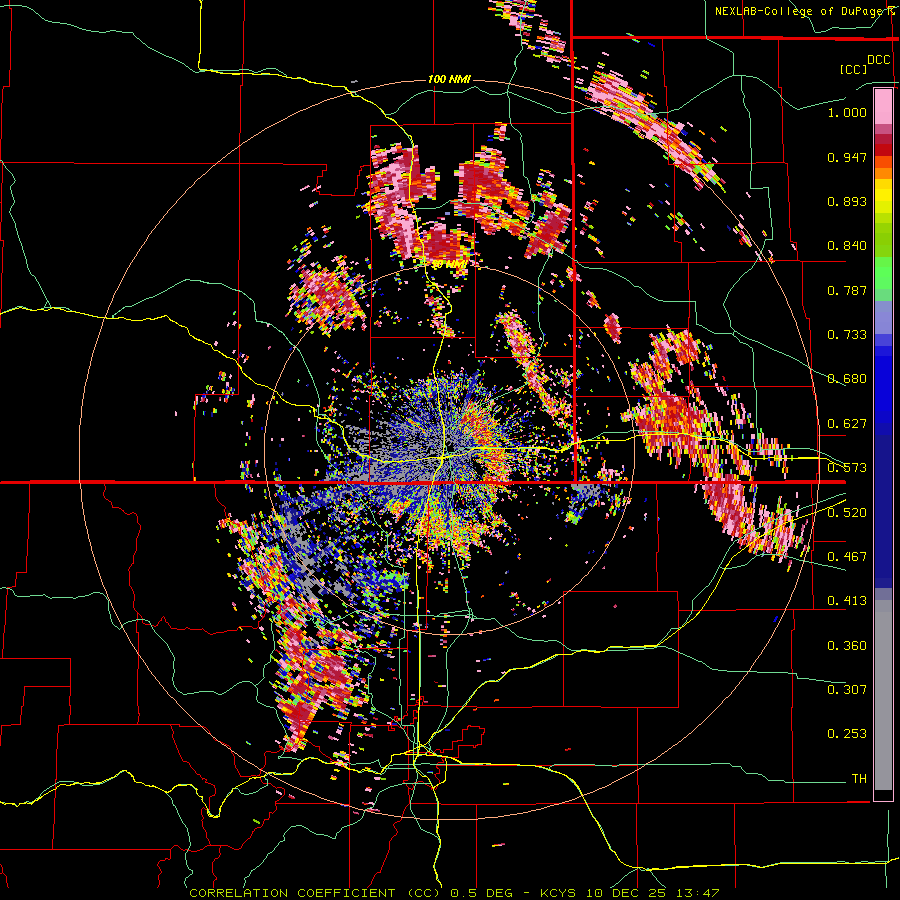Select the 0.680 legend value
900x900 pixels.
[x=847, y=379]
